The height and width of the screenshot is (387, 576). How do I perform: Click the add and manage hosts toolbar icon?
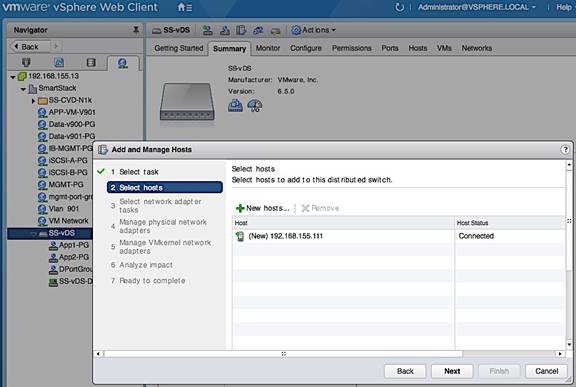(x=241, y=30)
